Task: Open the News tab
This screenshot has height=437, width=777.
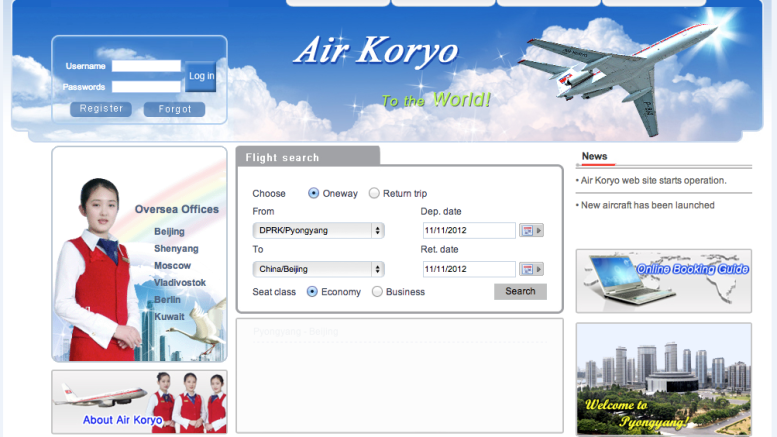Action: point(595,156)
